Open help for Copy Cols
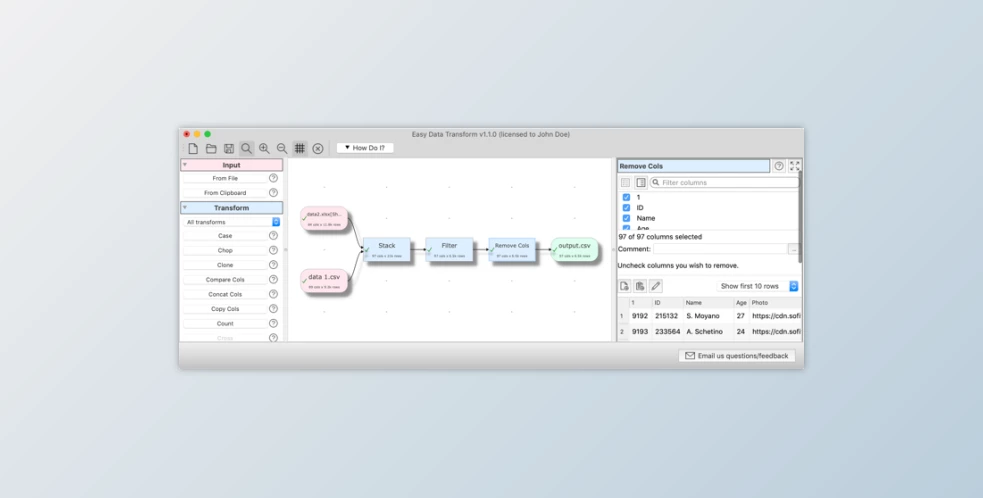 273,309
